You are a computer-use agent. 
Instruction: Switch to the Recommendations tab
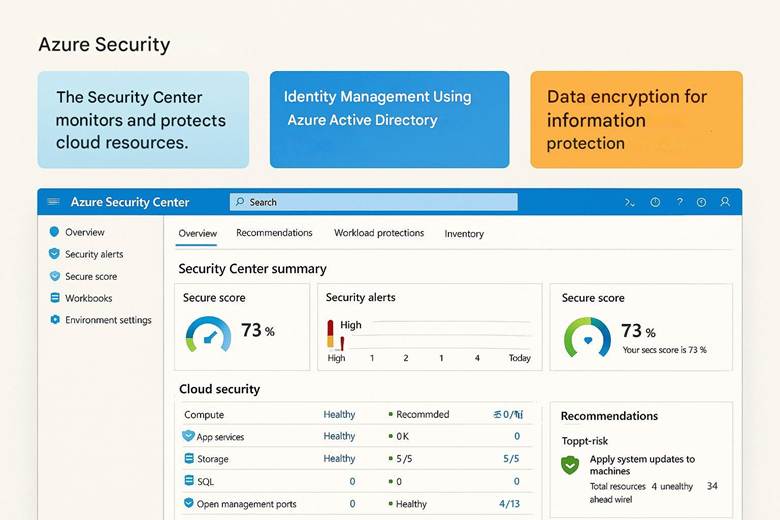point(274,233)
